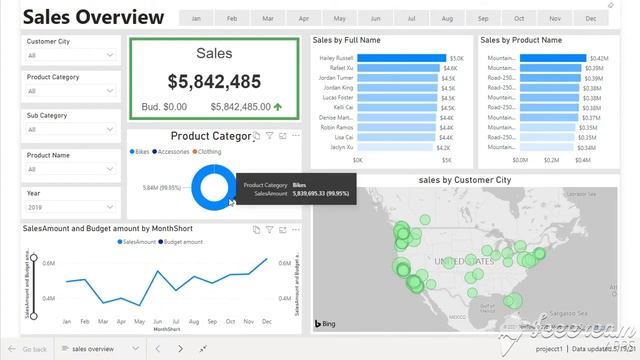Go to previous report page arrow
This screenshot has width=640, height=360.
158,349
